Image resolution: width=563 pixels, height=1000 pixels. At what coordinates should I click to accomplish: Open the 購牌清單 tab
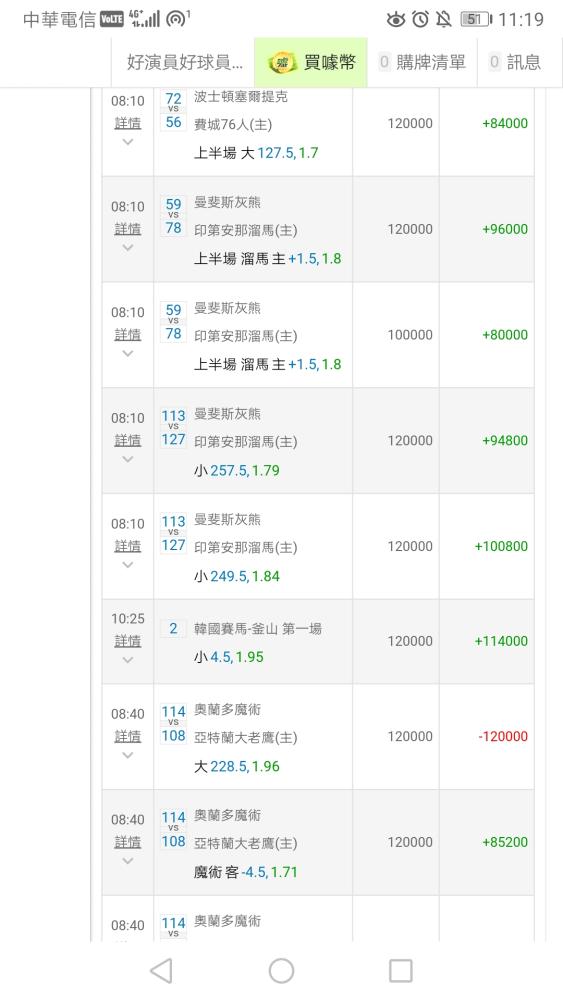point(422,62)
